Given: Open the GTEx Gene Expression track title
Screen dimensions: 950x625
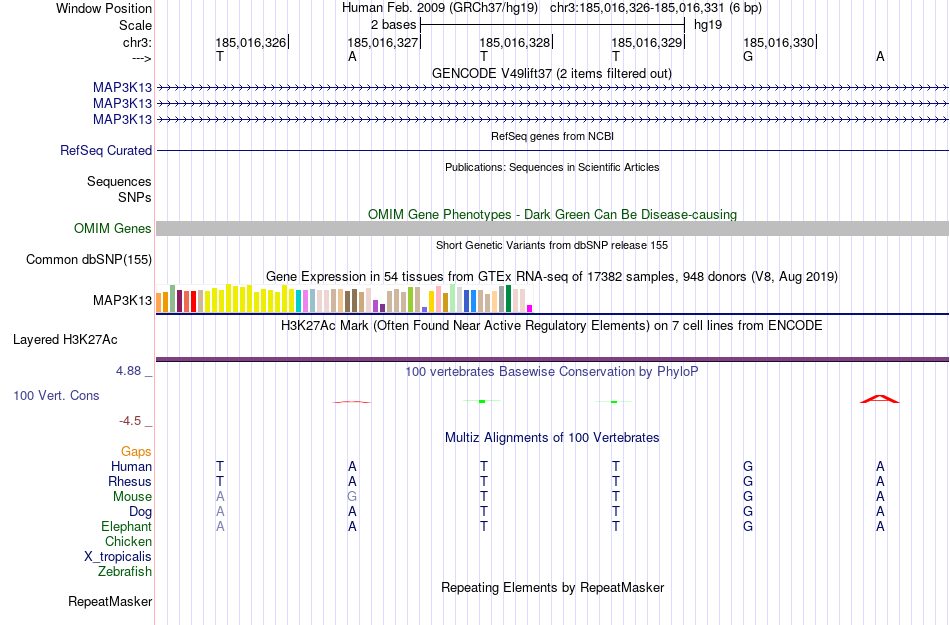Looking at the screenshot, I should pos(552,277).
